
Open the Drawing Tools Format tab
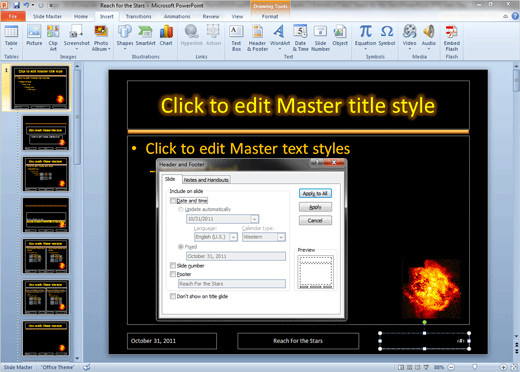tap(270, 16)
